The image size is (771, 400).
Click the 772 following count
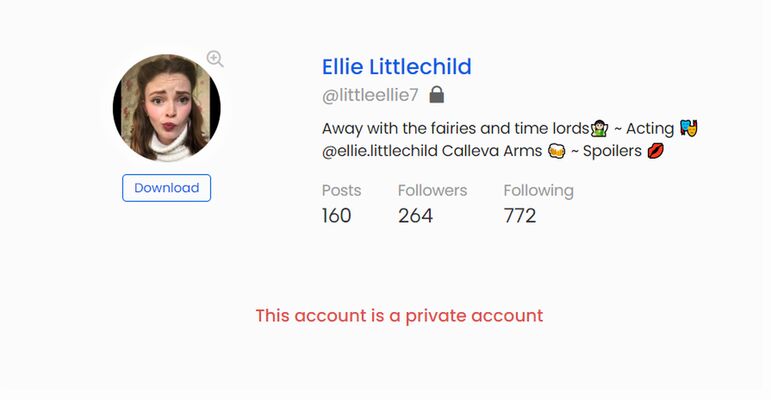point(520,215)
